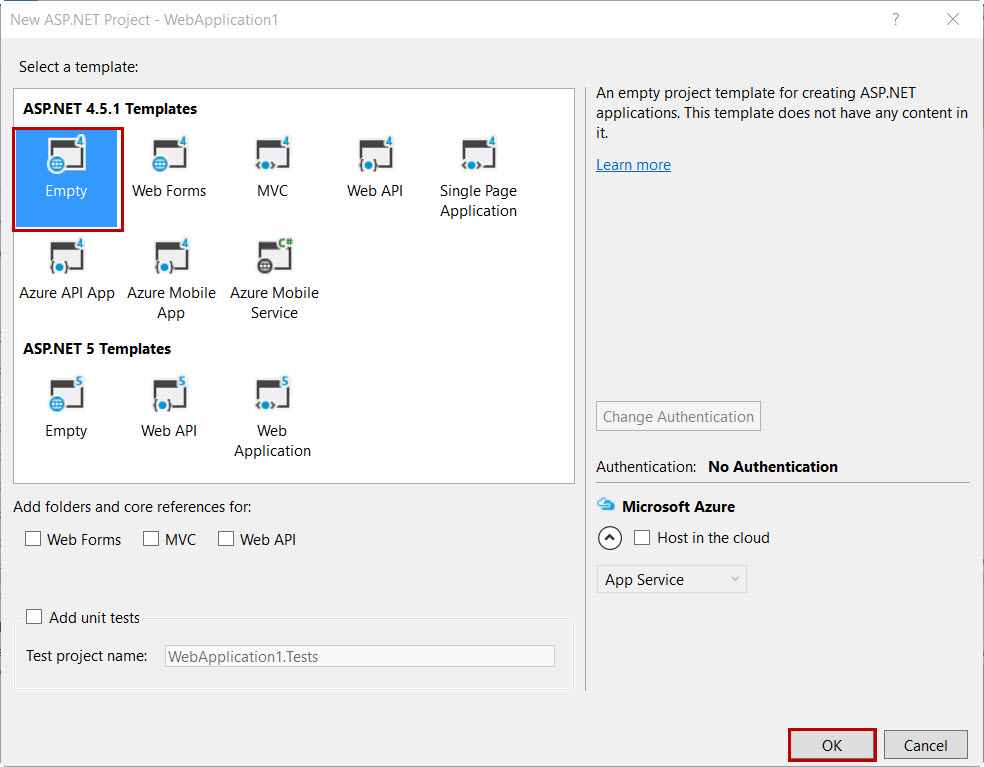984x767 pixels.
Task: Check the Web API core references checkbox
Action: point(226,539)
